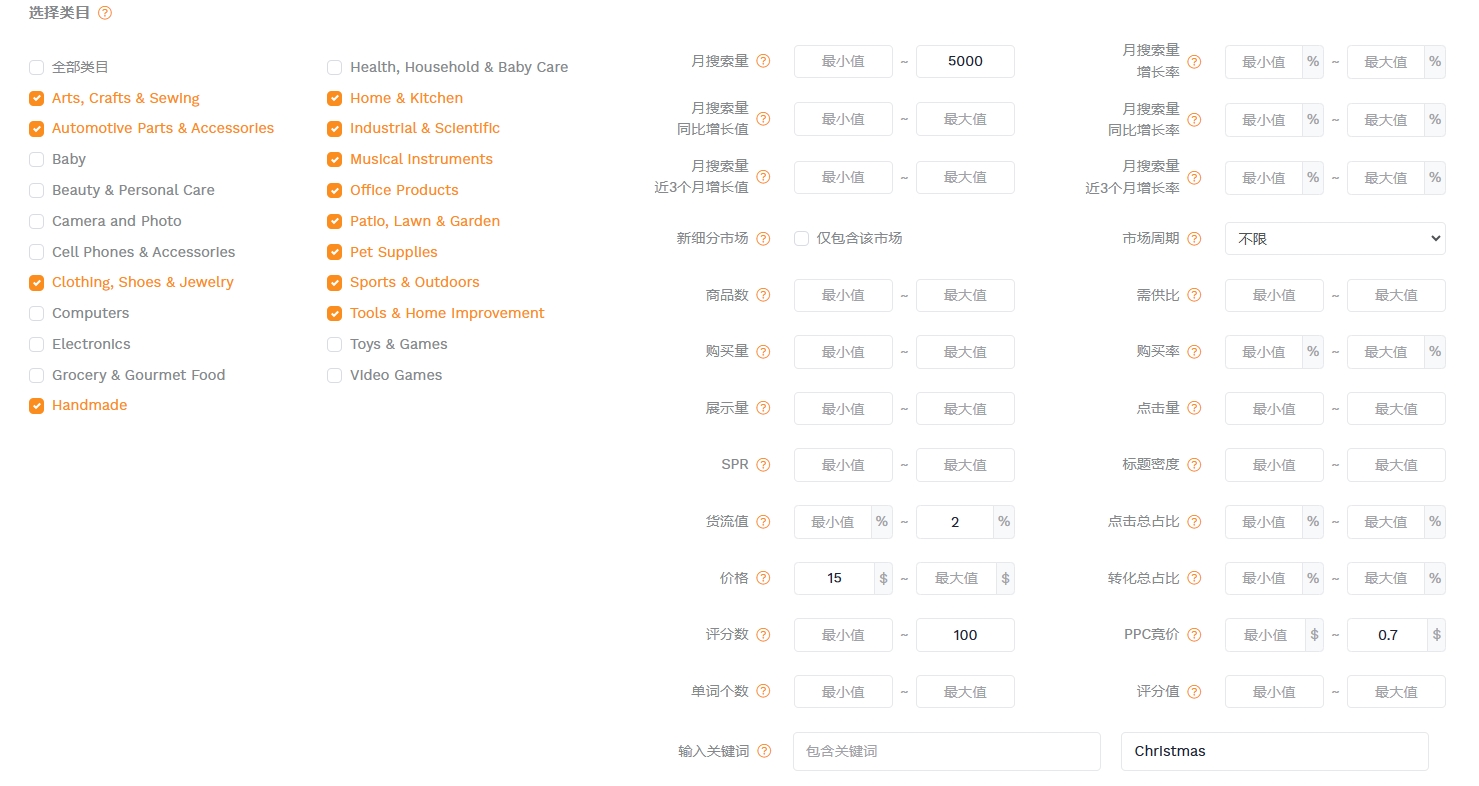The image size is (1479, 786).
Task: Open the 市场周期 dropdown
Action: [x=1334, y=239]
